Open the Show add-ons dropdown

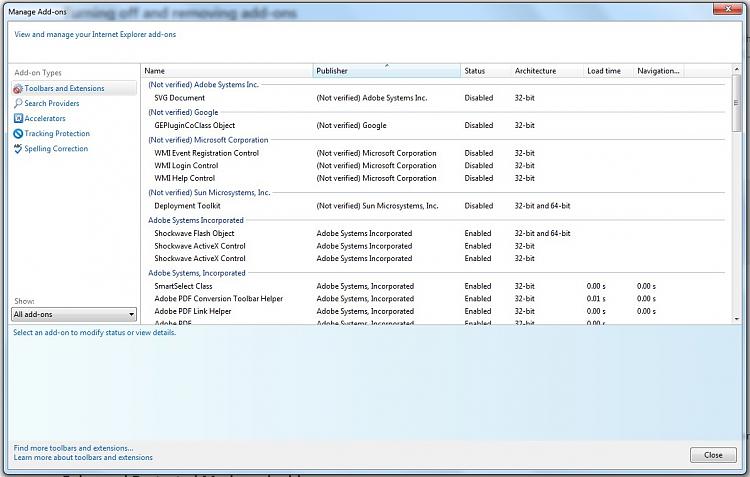pyautogui.click(x=74, y=314)
